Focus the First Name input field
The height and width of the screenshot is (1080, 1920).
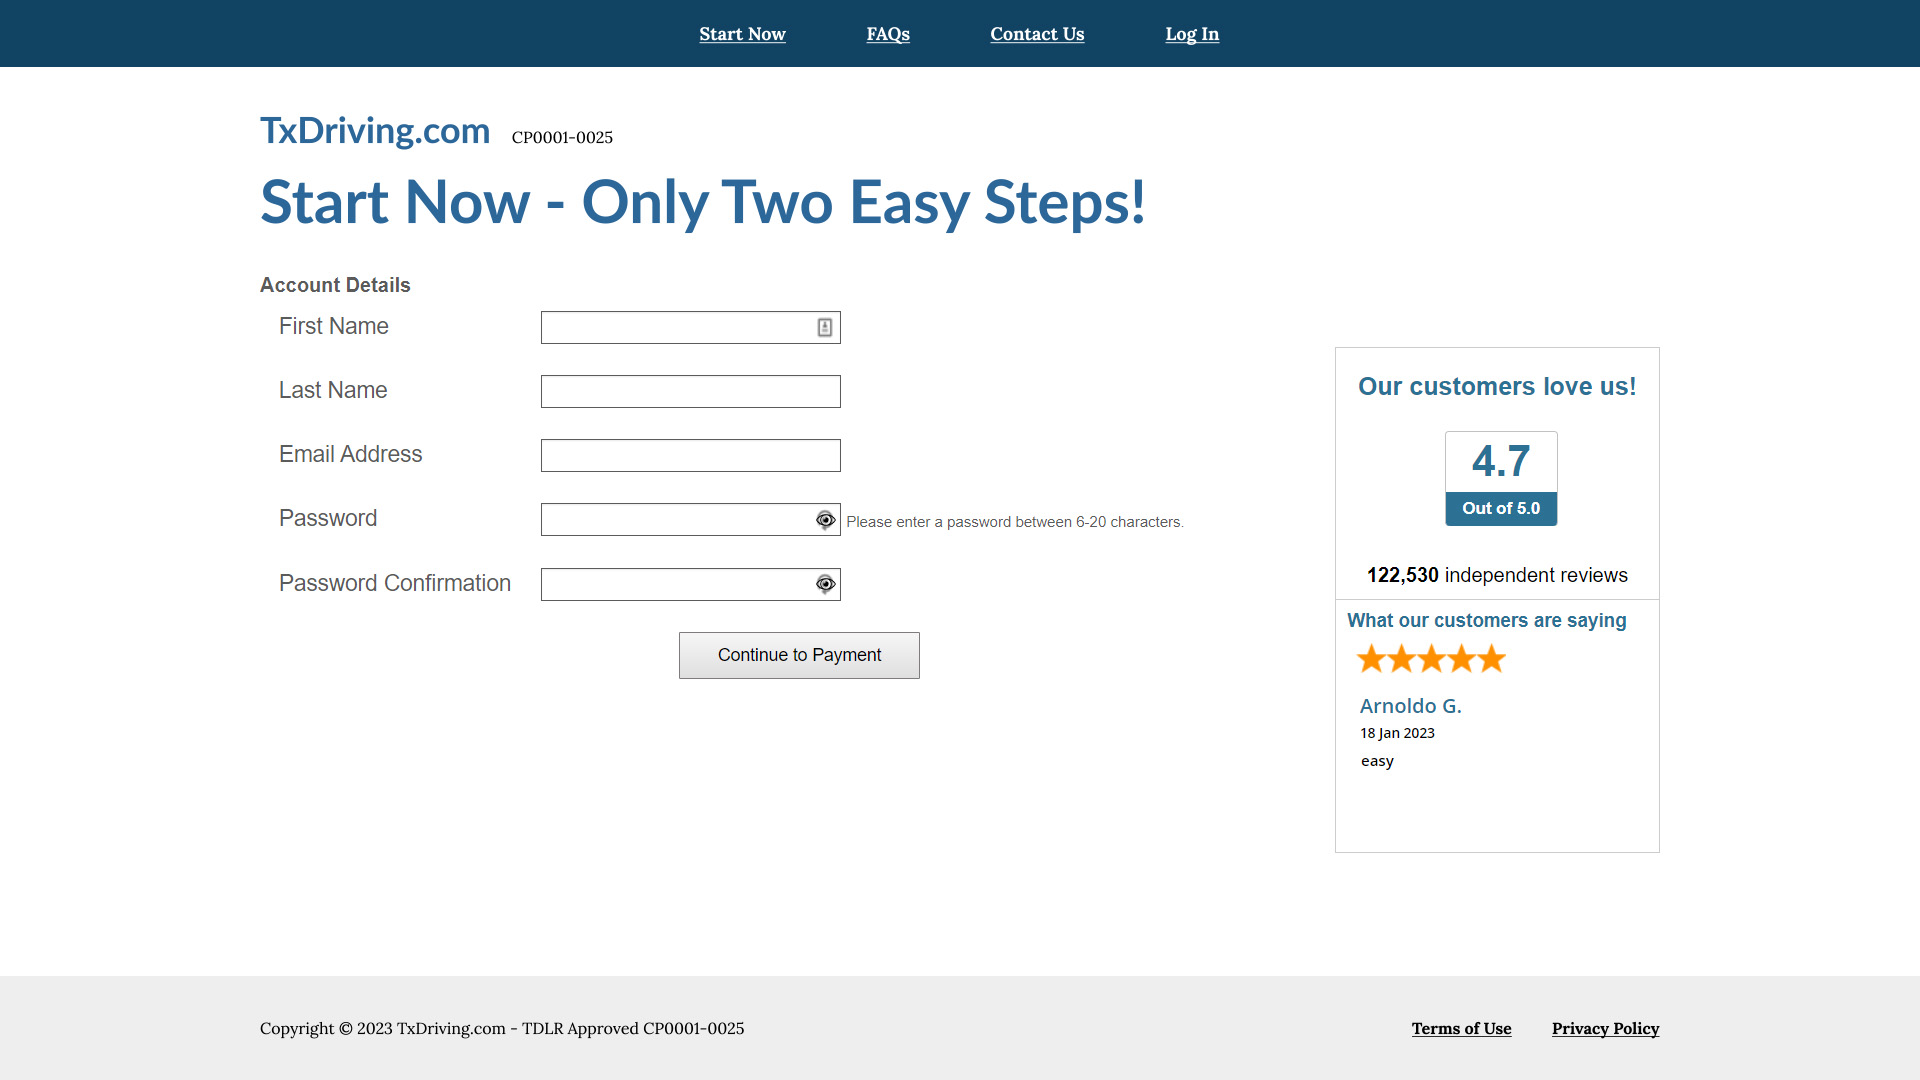tap(691, 327)
